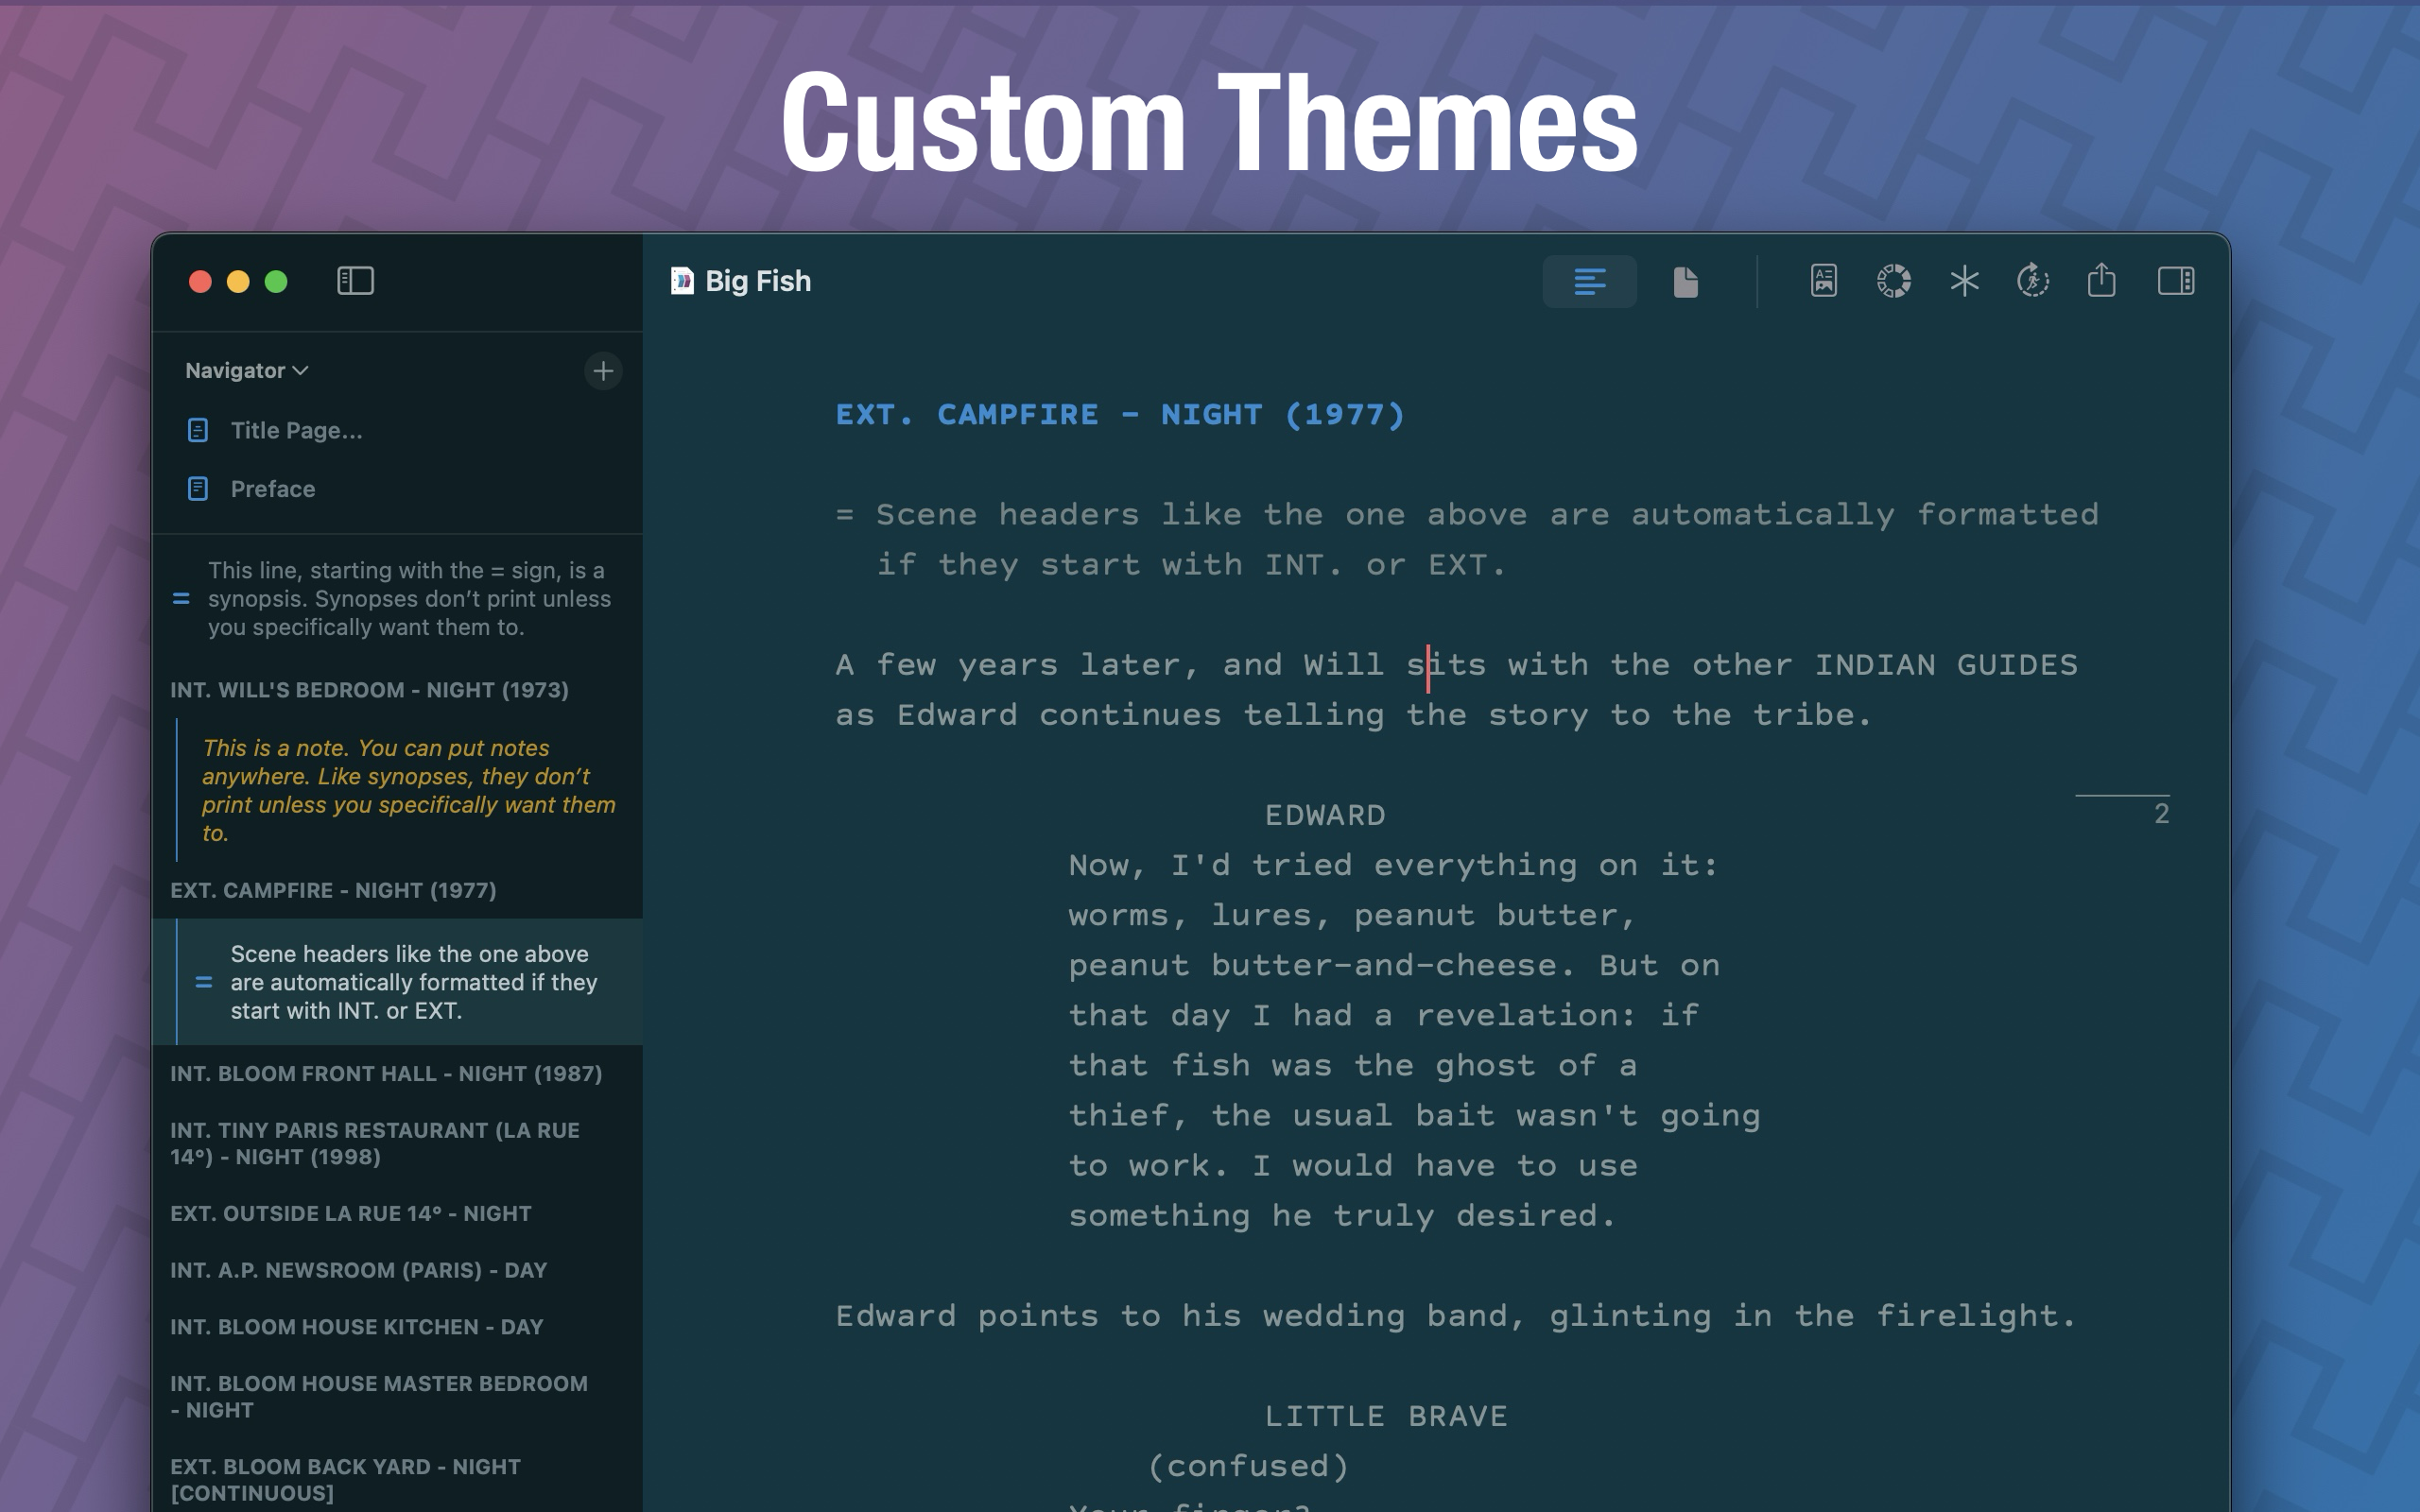
Task: Open the writing sprint timer icon
Action: [2033, 281]
